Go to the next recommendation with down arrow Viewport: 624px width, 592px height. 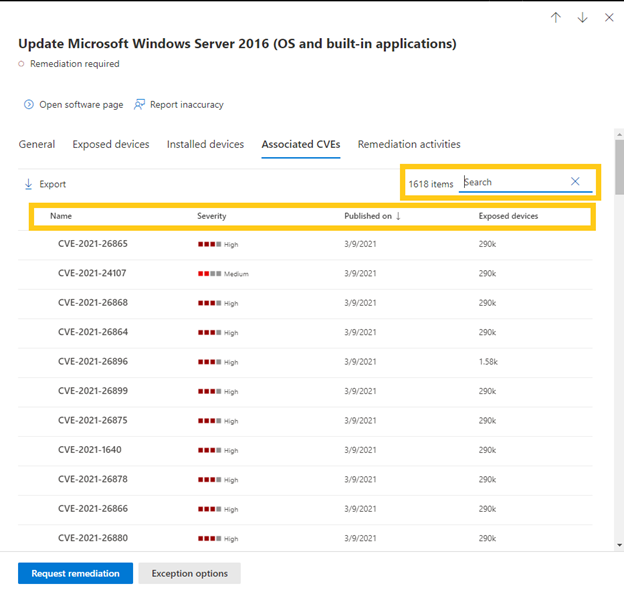(x=582, y=18)
